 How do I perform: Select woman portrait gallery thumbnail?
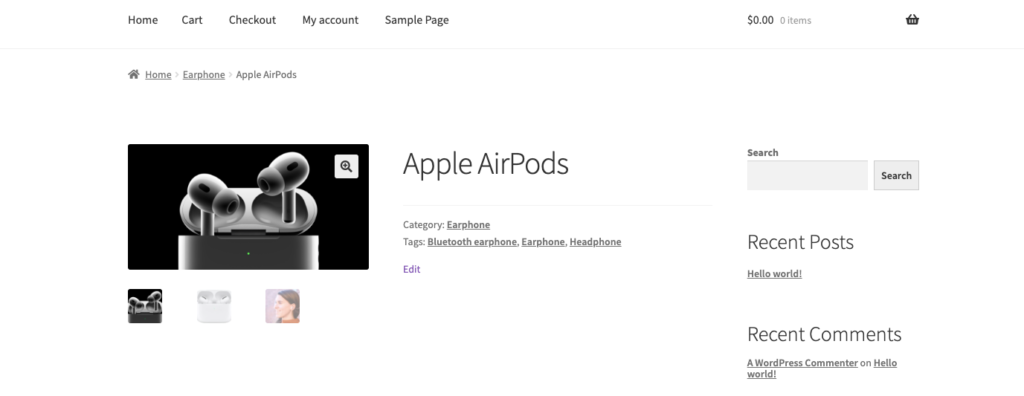tap(282, 306)
